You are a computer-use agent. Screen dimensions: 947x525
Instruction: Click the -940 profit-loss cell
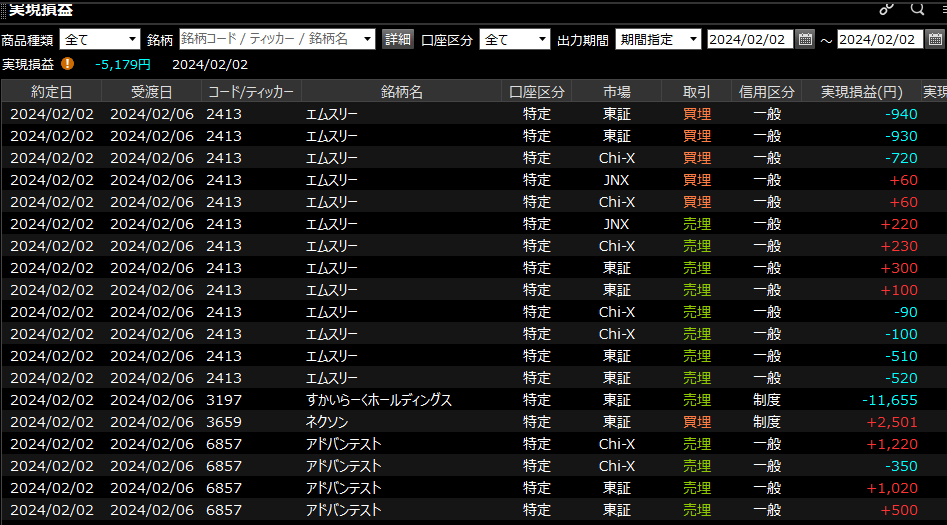901,114
